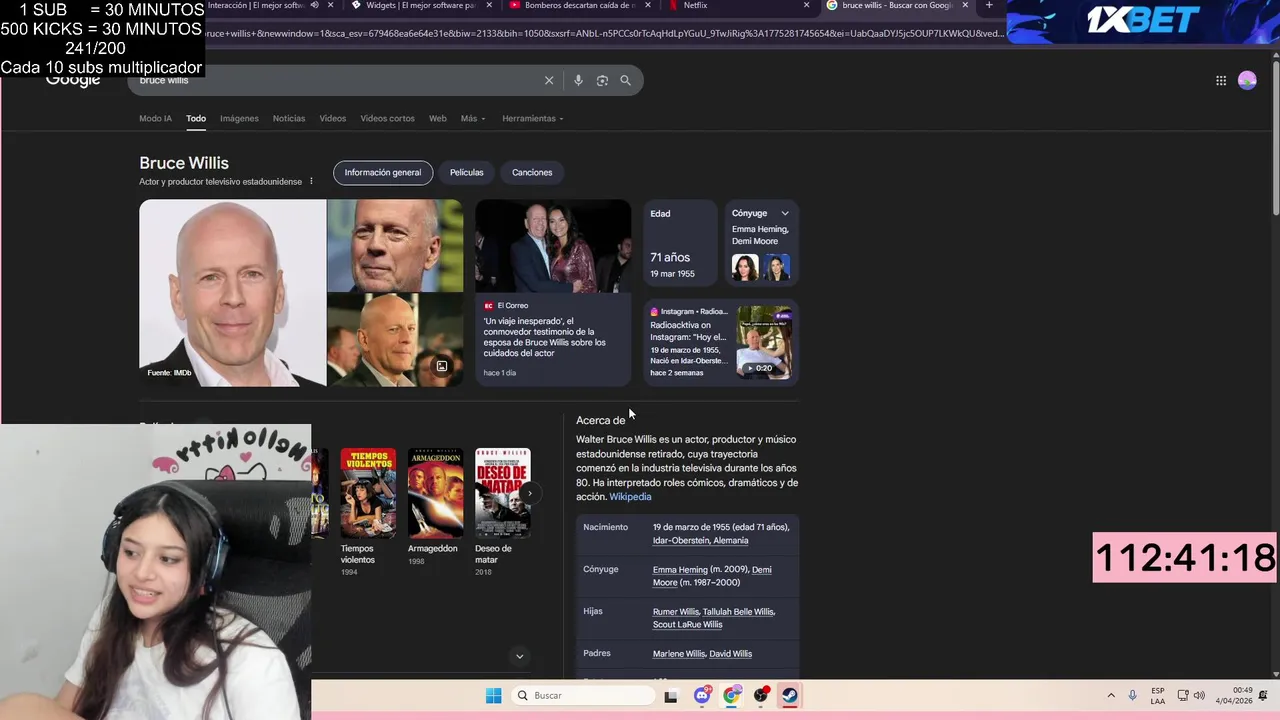Image resolution: width=1280 pixels, height=720 pixels.
Task: Open the Deseo de matar movie poster
Action: pyautogui.click(x=502, y=493)
